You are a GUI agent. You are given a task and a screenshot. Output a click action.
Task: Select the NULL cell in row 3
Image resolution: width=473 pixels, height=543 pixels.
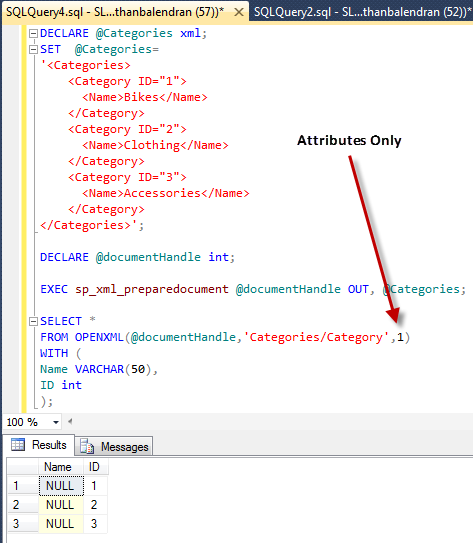click(x=61, y=523)
